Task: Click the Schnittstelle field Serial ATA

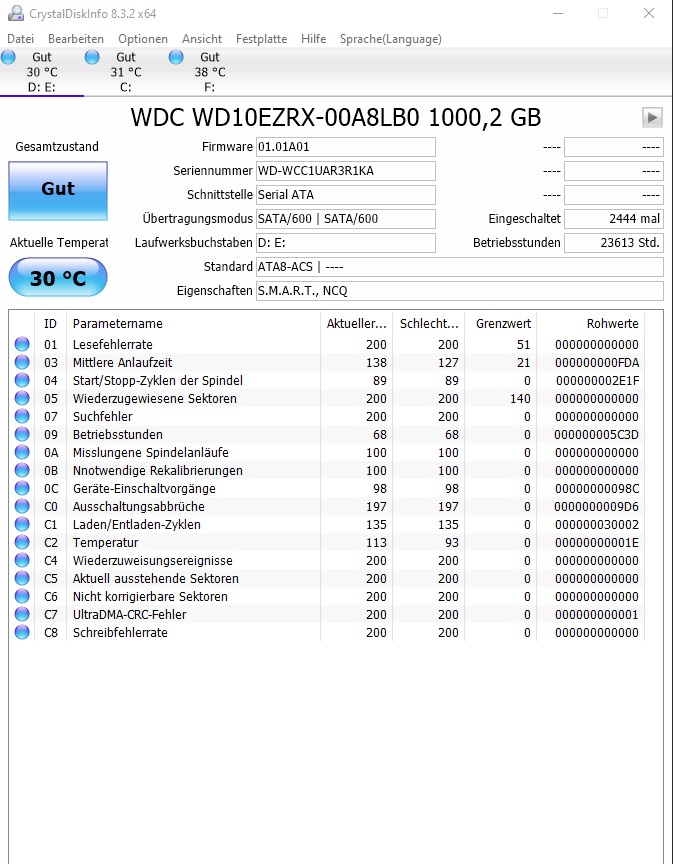Action: click(346, 195)
